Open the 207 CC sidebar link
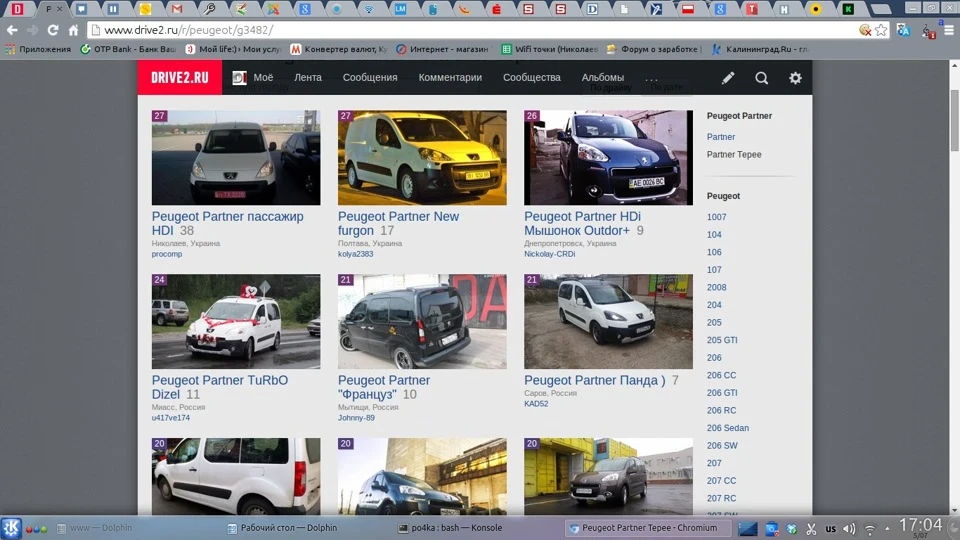Screen dimensions: 960x540 [721, 481]
